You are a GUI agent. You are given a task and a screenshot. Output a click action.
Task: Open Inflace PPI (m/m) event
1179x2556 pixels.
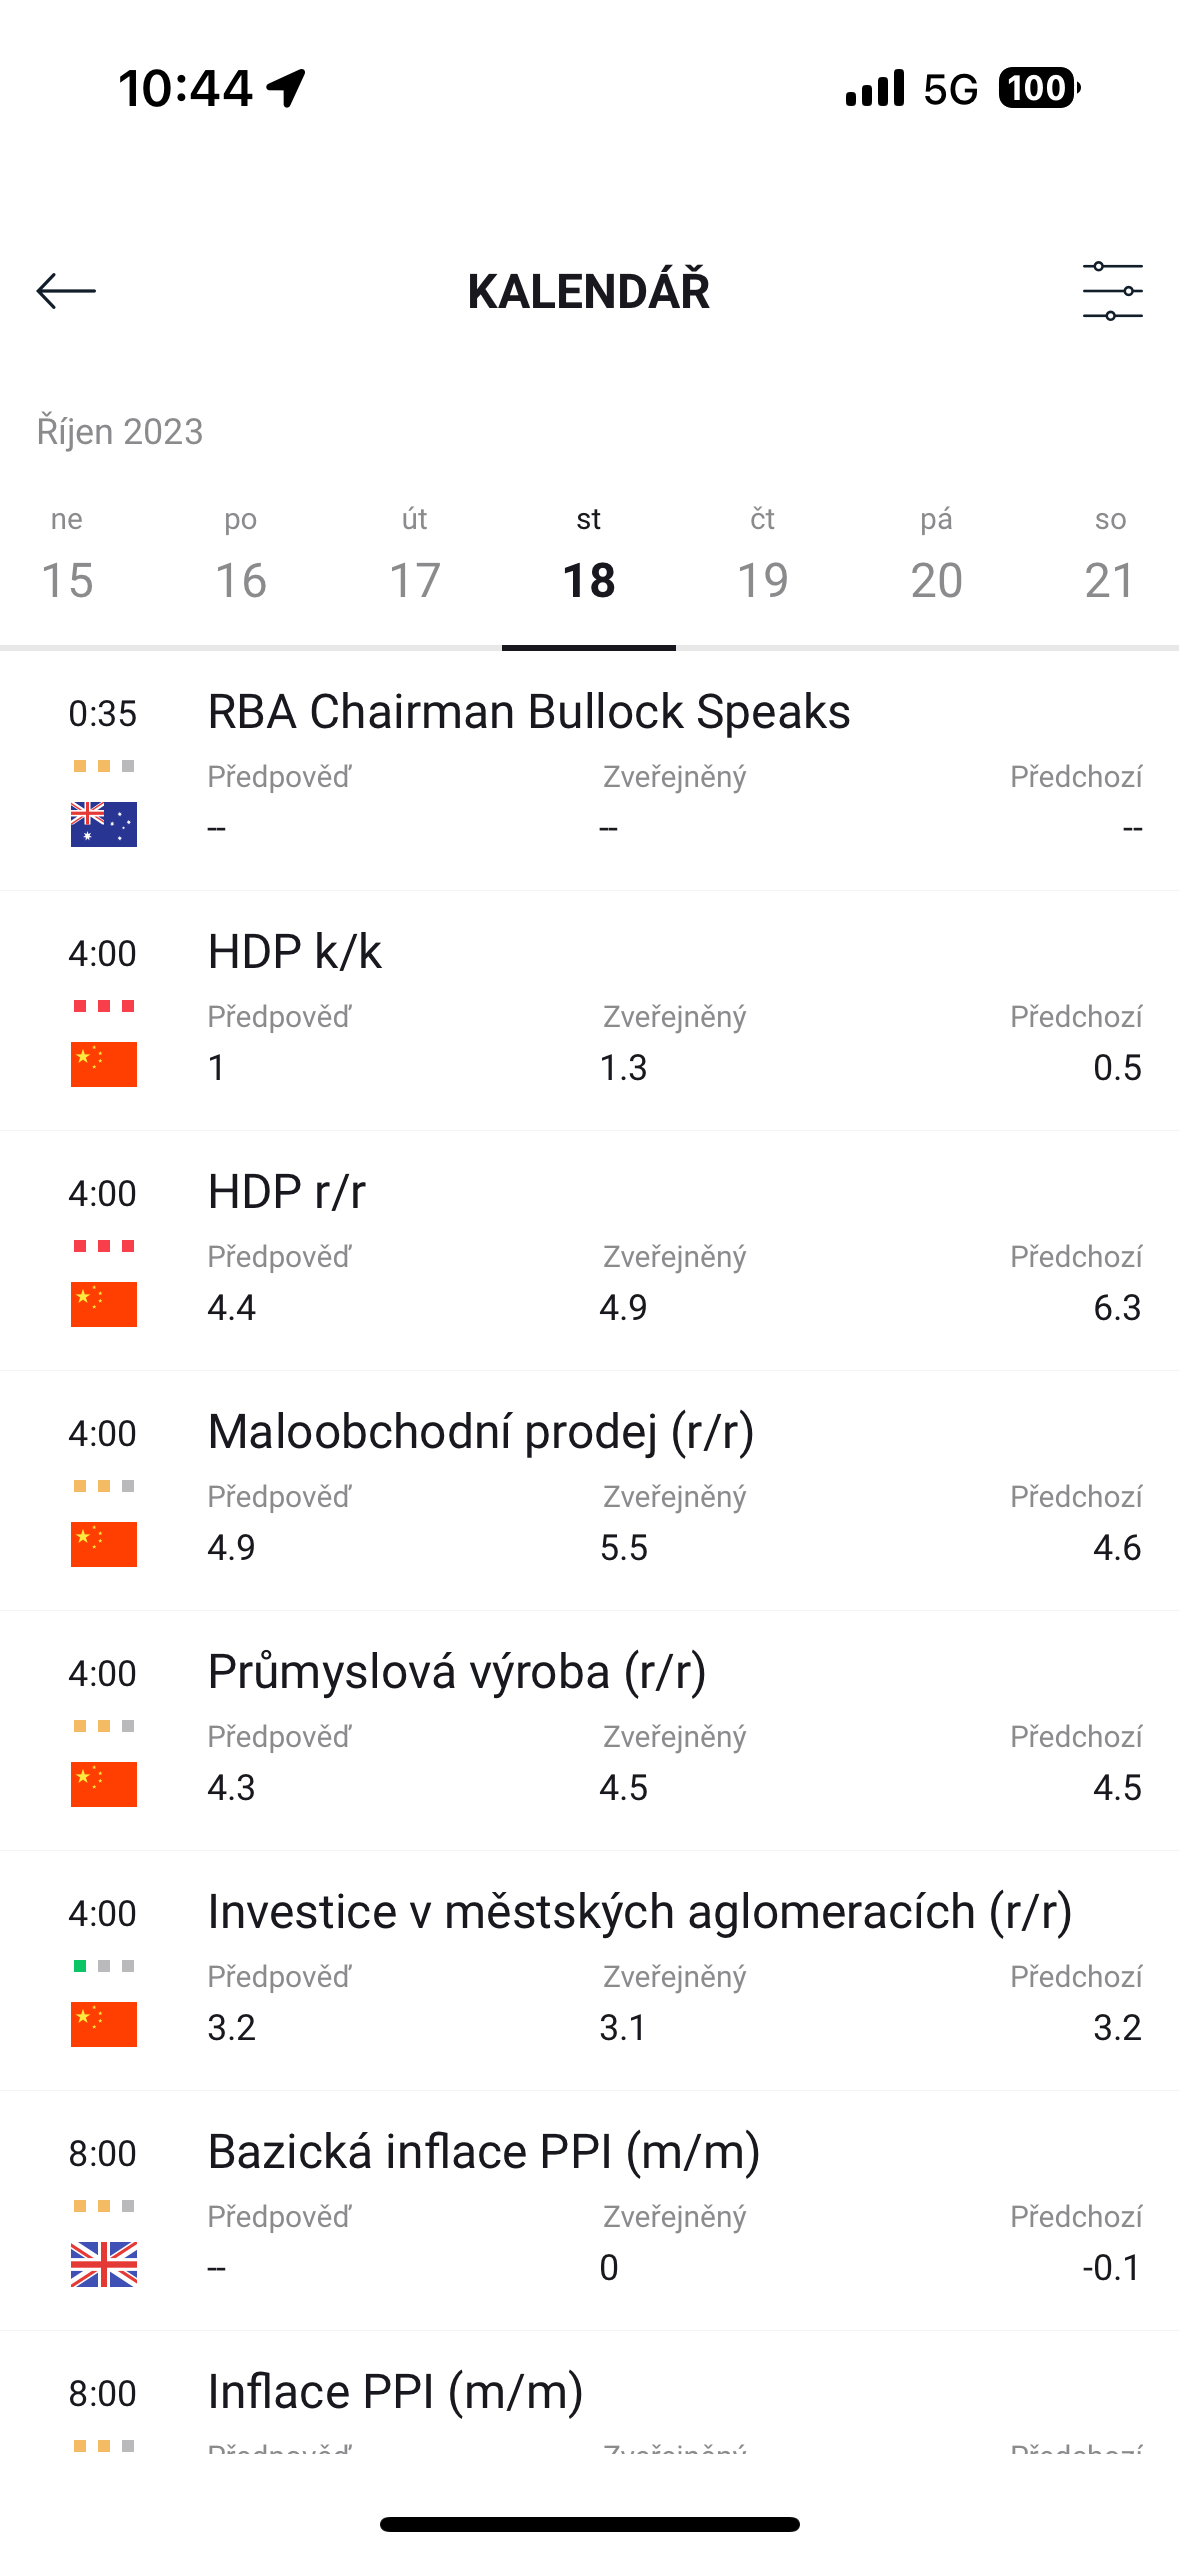[396, 2392]
